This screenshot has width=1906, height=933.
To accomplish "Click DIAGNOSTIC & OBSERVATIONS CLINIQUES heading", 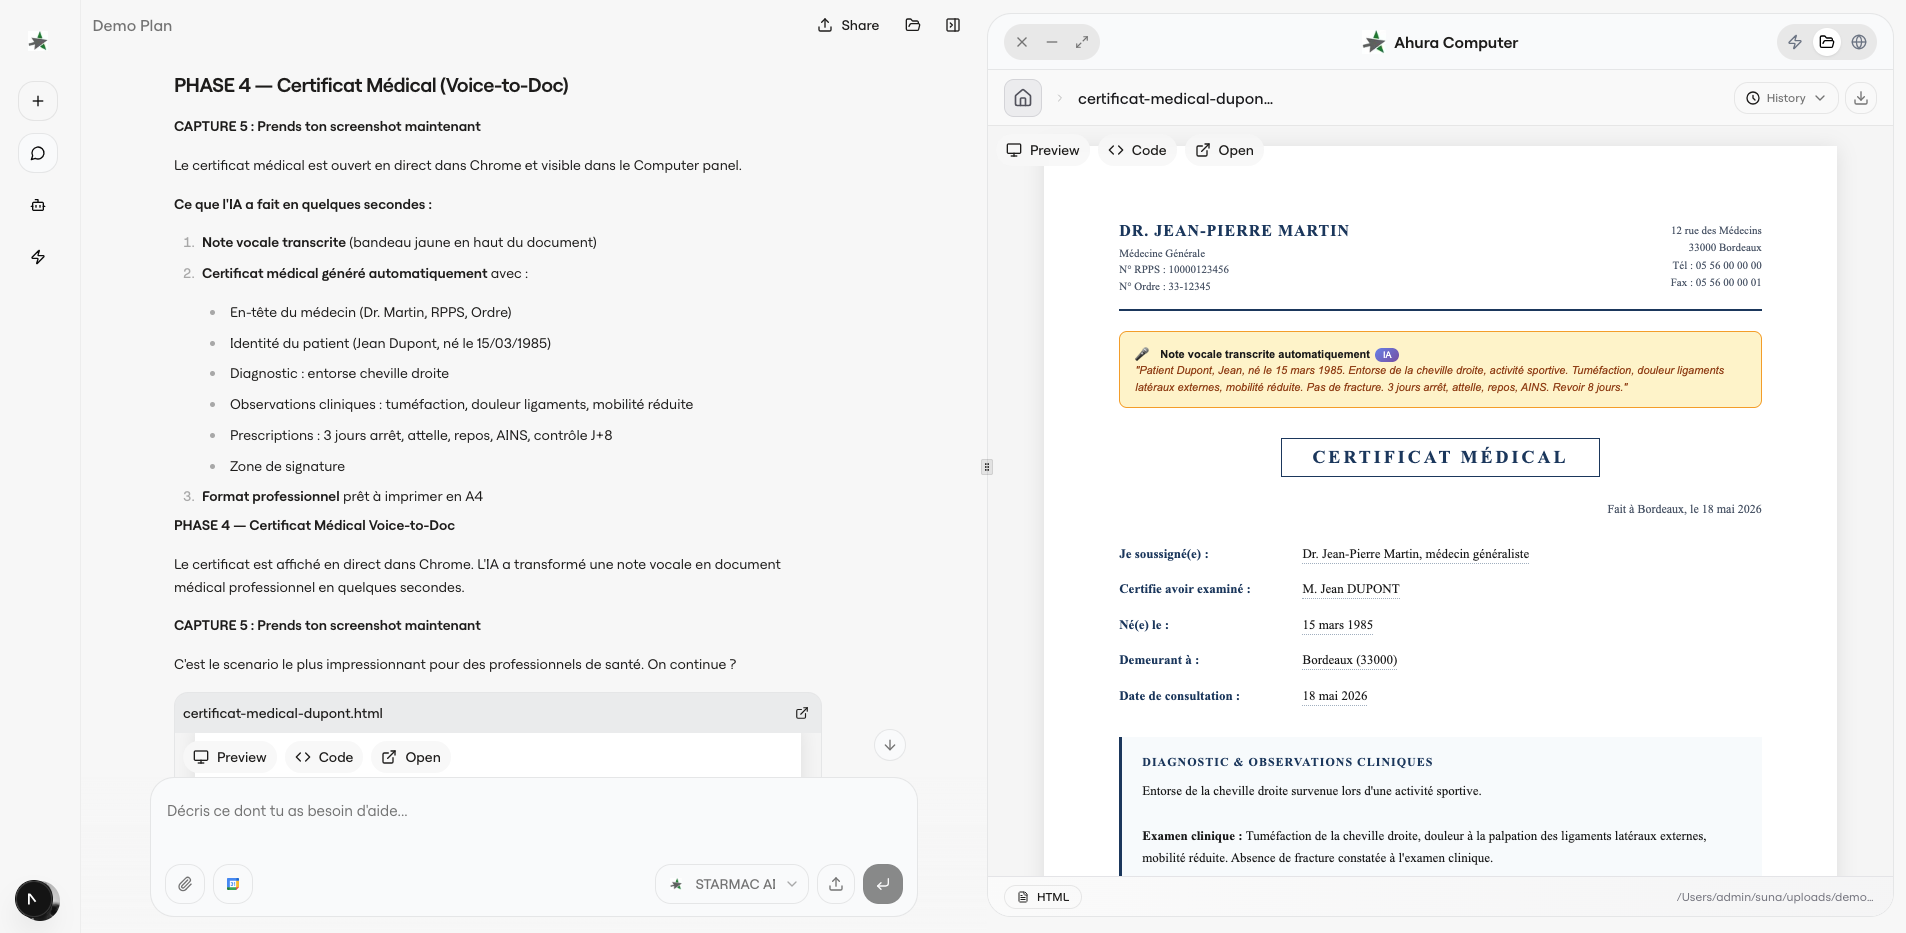I will coord(1288,762).
